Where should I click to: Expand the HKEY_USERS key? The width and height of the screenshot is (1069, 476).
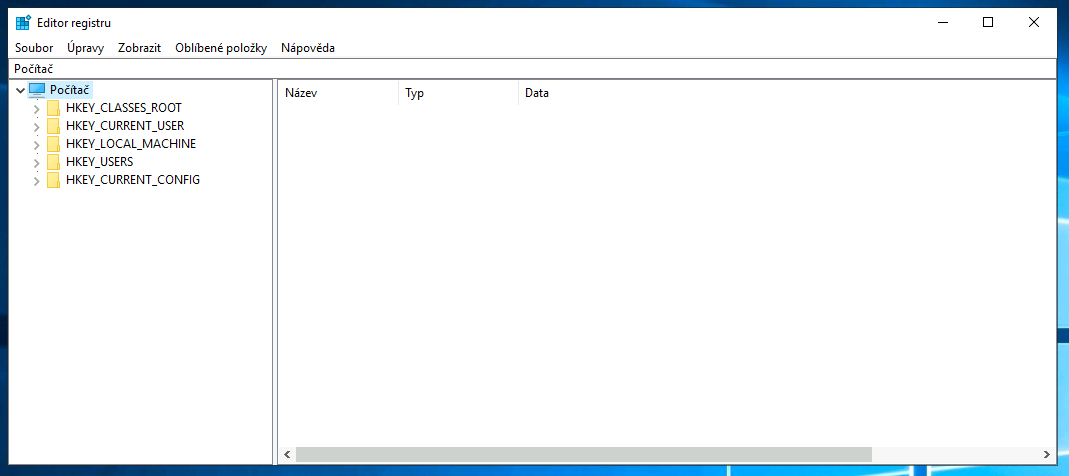[37, 162]
